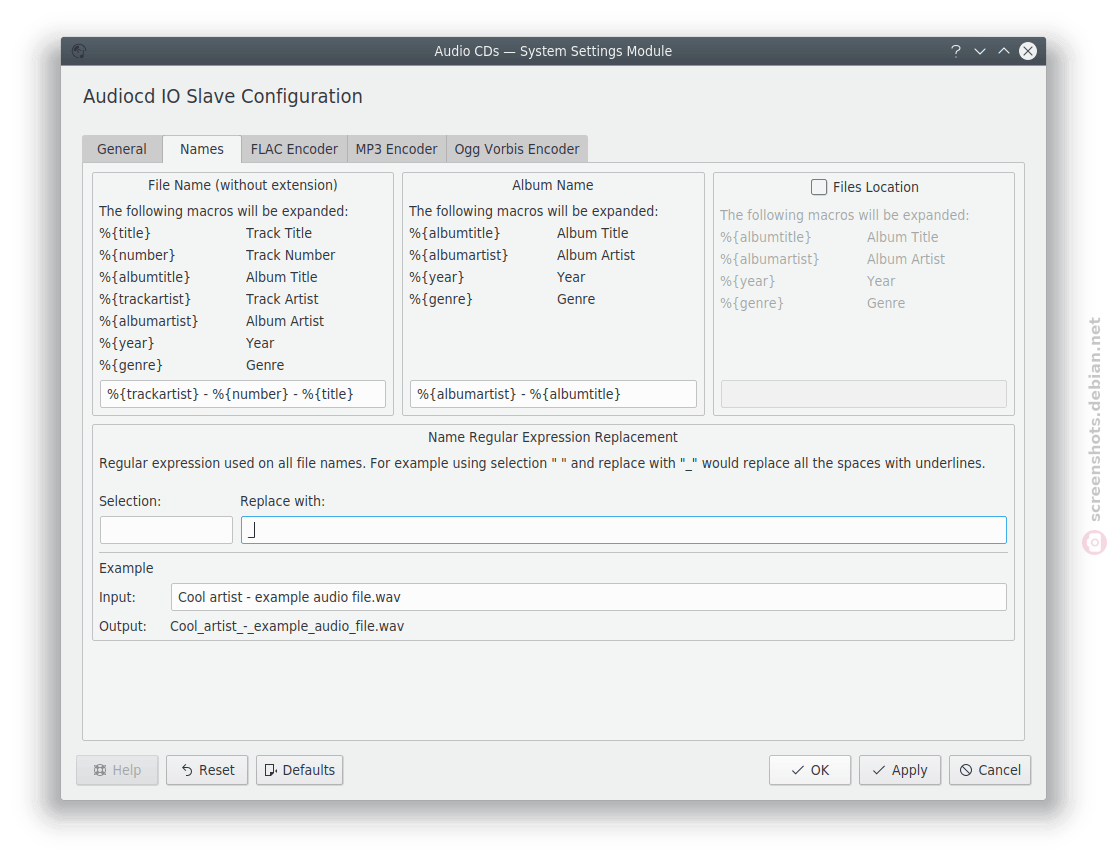Image resolution: width=1107 pixels, height=861 pixels.
Task: Click the Track Artist description label
Action: point(282,299)
